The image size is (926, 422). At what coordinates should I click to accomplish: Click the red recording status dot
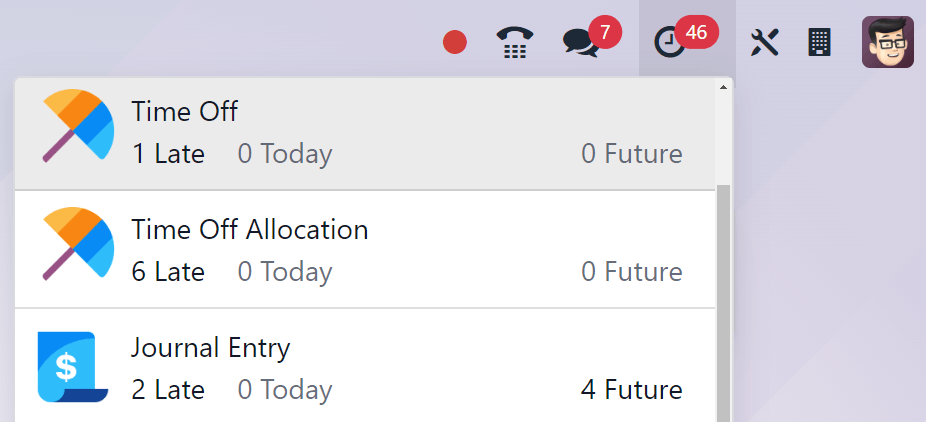(x=455, y=42)
